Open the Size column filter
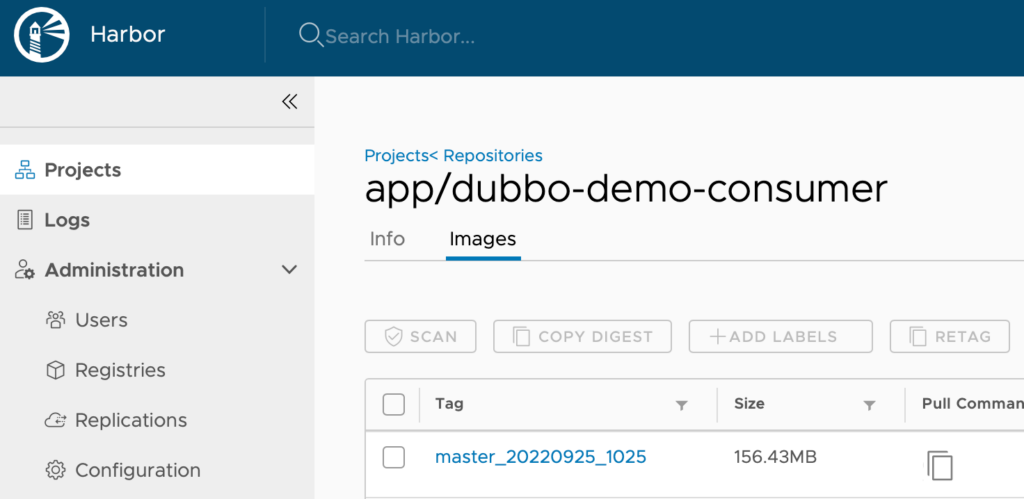This screenshot has width=1024, height=499. click(869, 406)
